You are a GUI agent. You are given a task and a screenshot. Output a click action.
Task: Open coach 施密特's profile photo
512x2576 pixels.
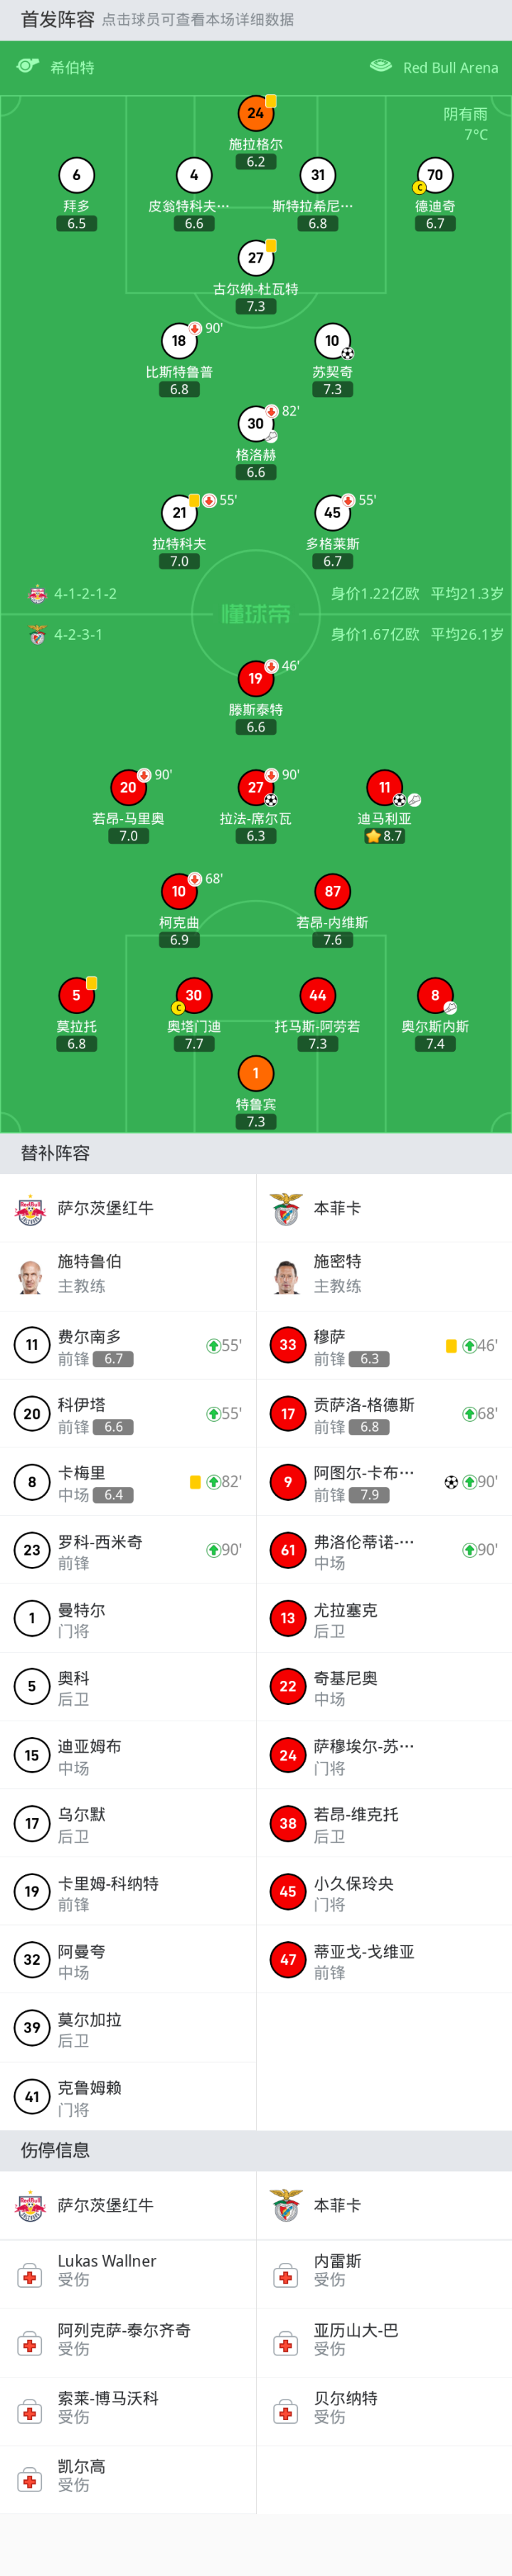tap(287, 1276)
